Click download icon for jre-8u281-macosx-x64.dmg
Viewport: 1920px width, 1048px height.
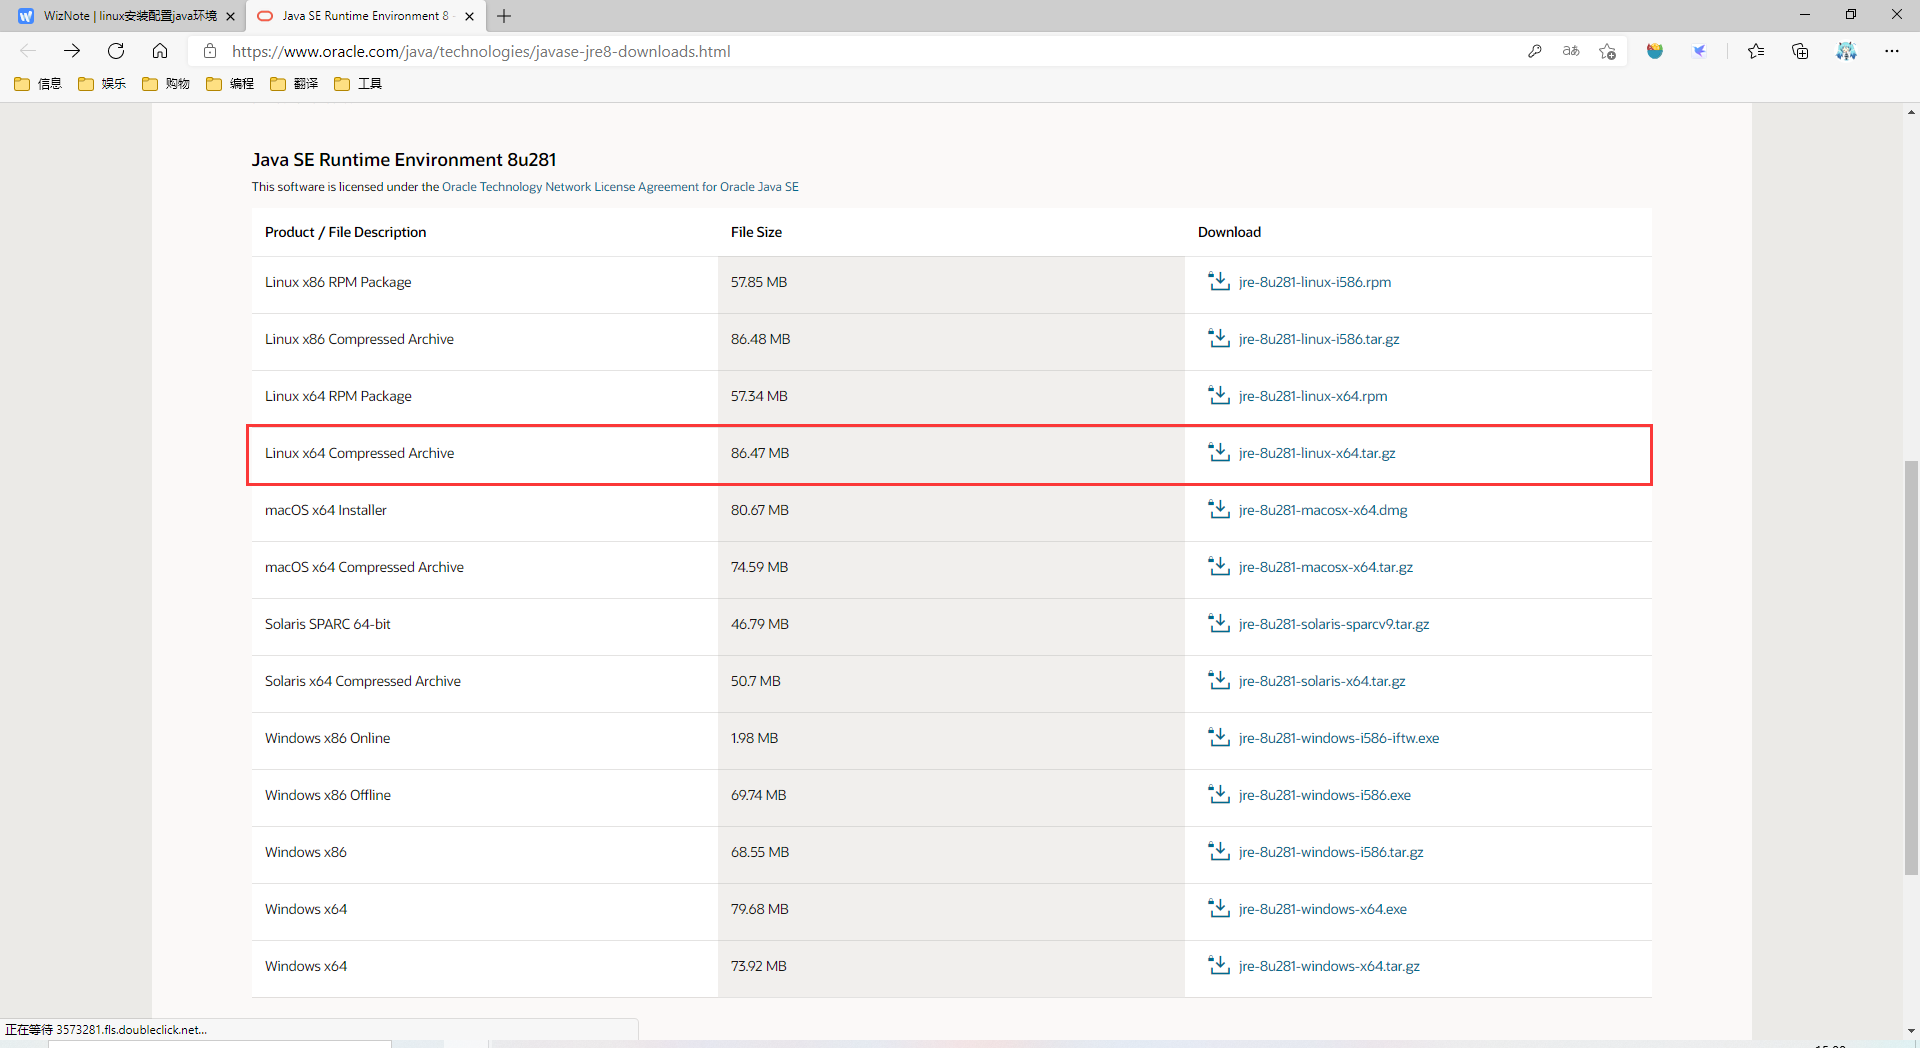(1218, 509)
